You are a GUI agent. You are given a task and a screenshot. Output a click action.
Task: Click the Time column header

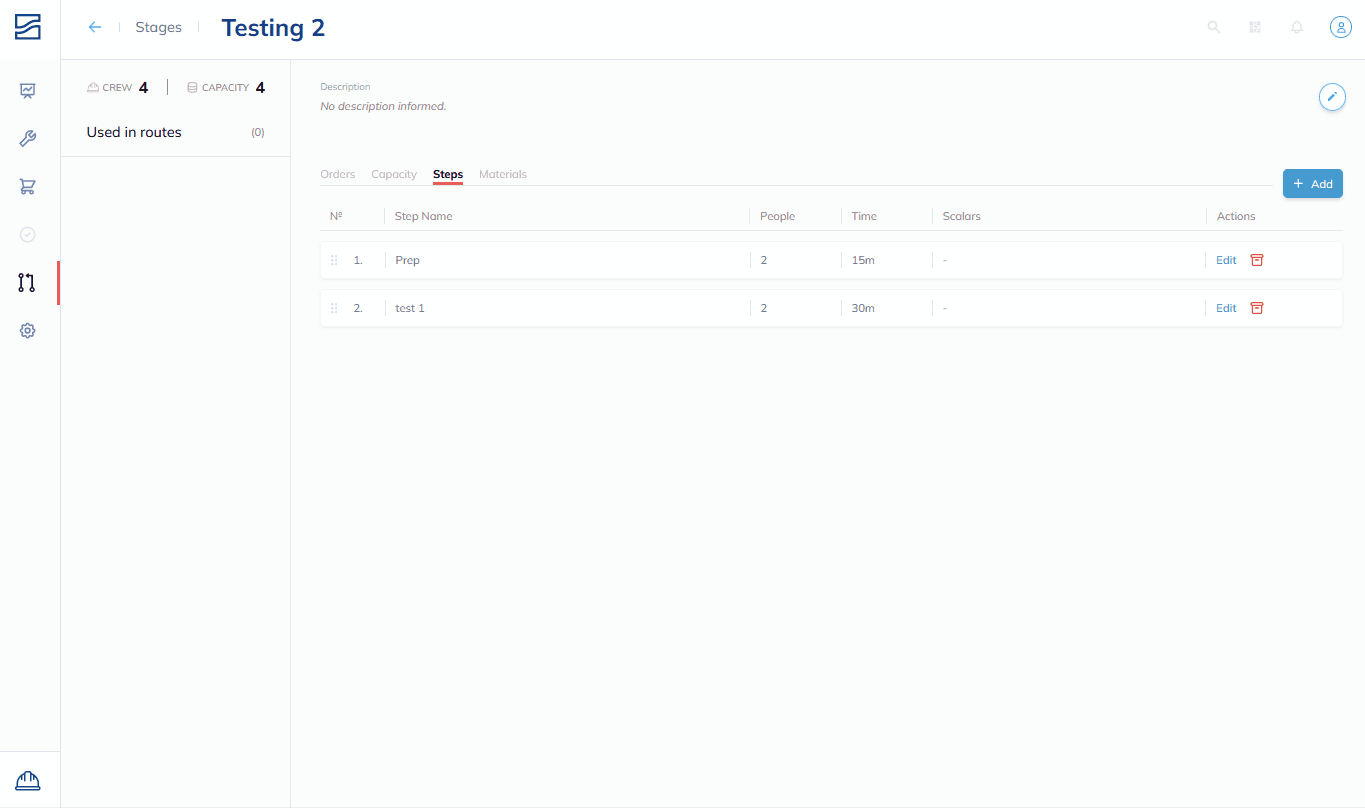pyautogui.click(x=864, y=216)
